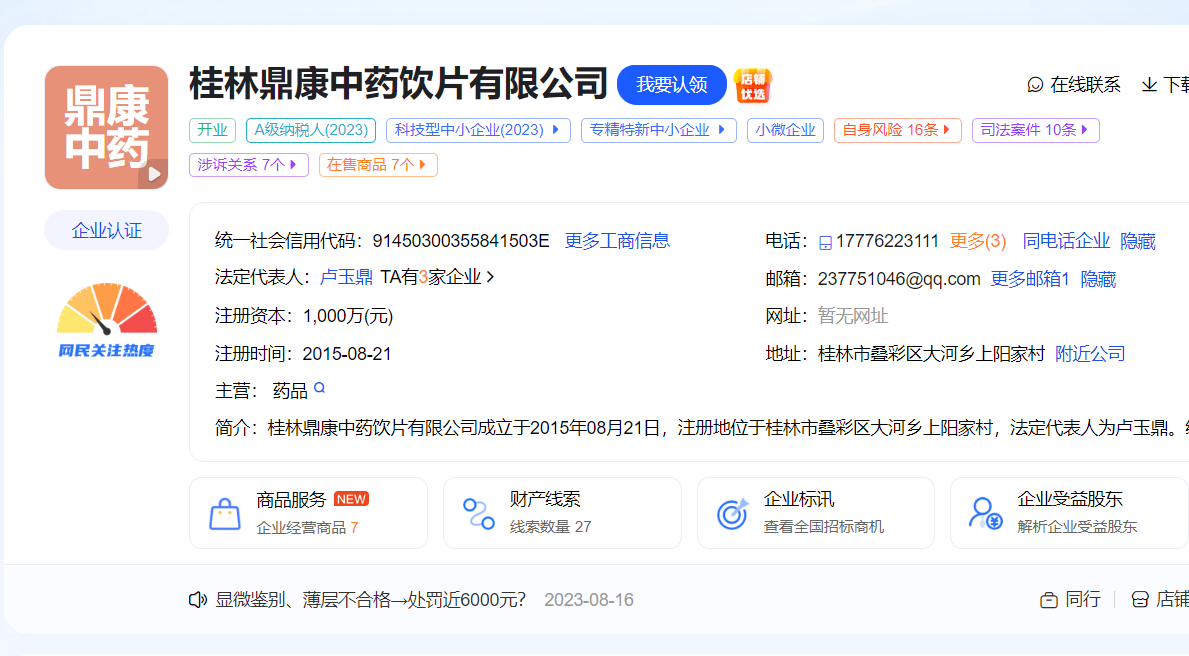Click the 解析企业受益股东 text
Screen dimensions: 1189x656
[1078, 527]
